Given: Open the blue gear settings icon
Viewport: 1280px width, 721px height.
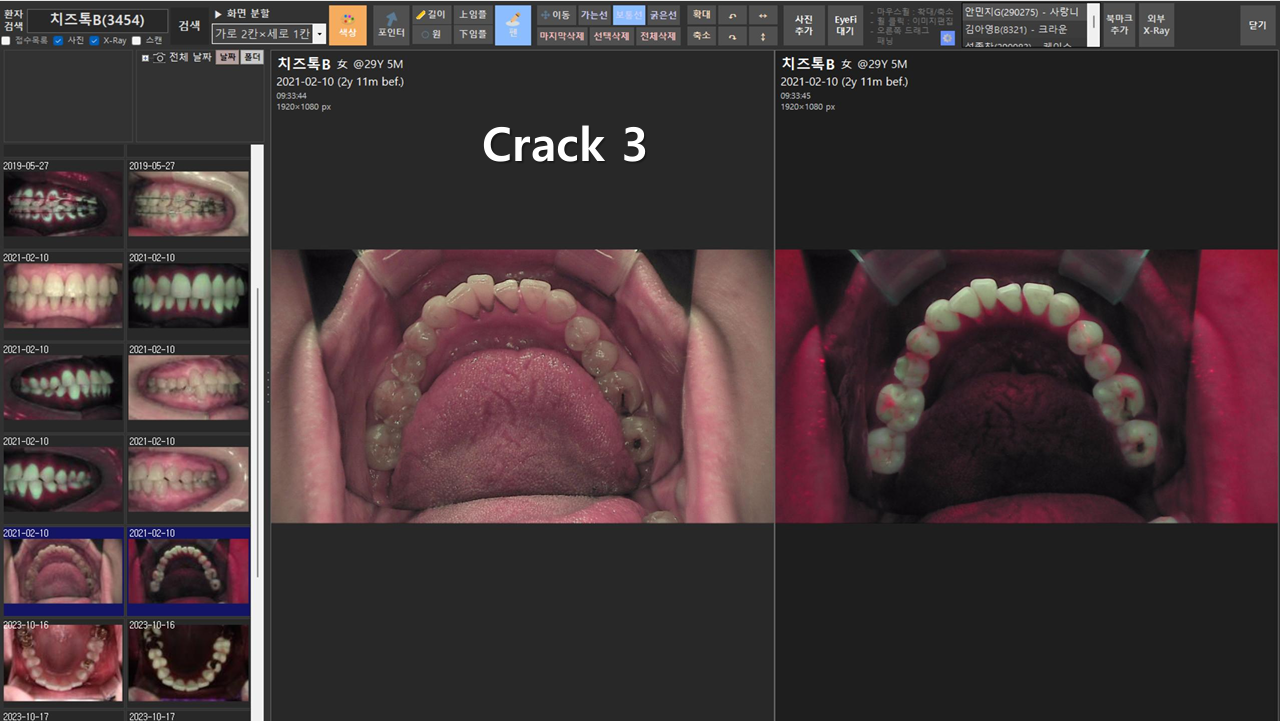Looking at the screenshot, I should pos(948,38).
